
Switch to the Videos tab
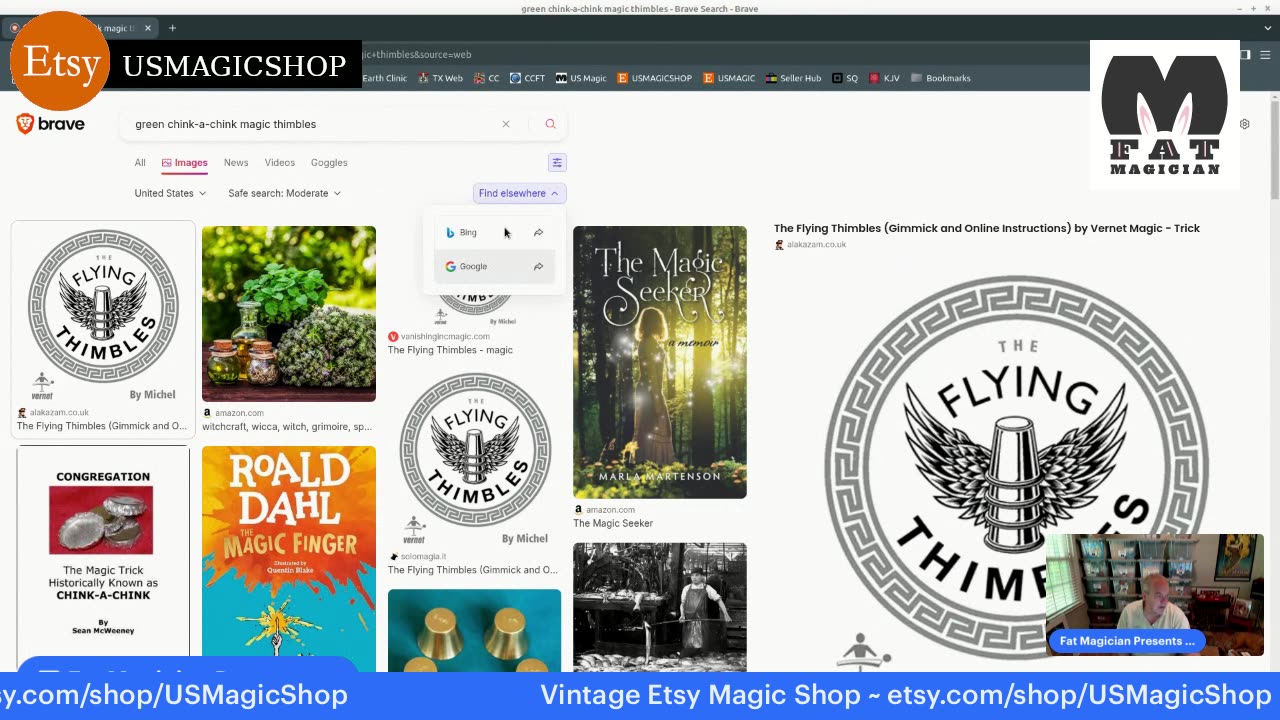coord(280,162)
